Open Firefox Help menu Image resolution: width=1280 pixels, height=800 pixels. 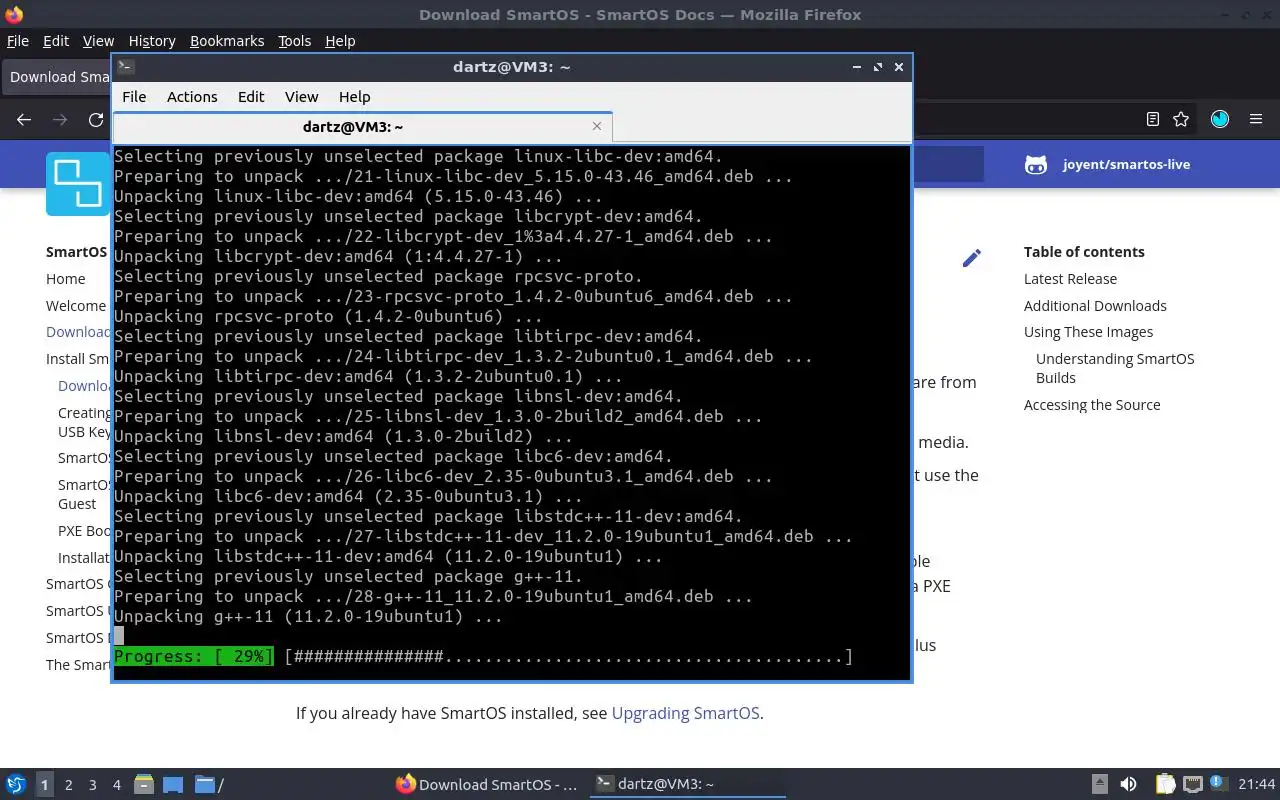click(340, 41)
